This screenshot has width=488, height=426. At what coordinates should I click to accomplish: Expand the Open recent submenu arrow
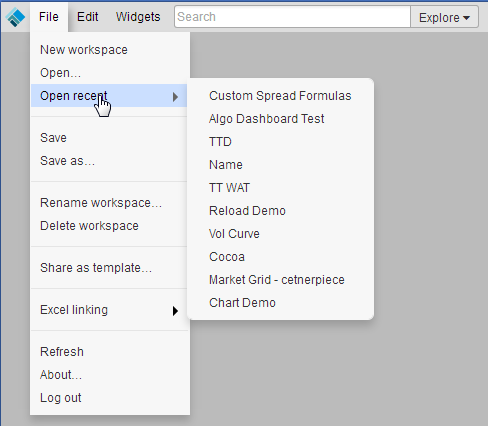(x=175, y=97)
